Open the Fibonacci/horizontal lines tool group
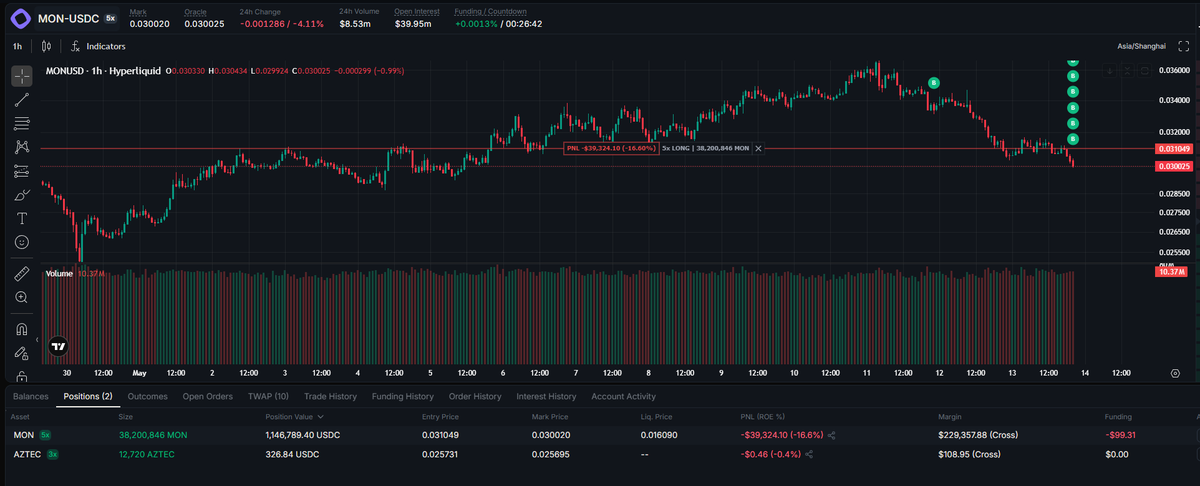 point(22,124)
